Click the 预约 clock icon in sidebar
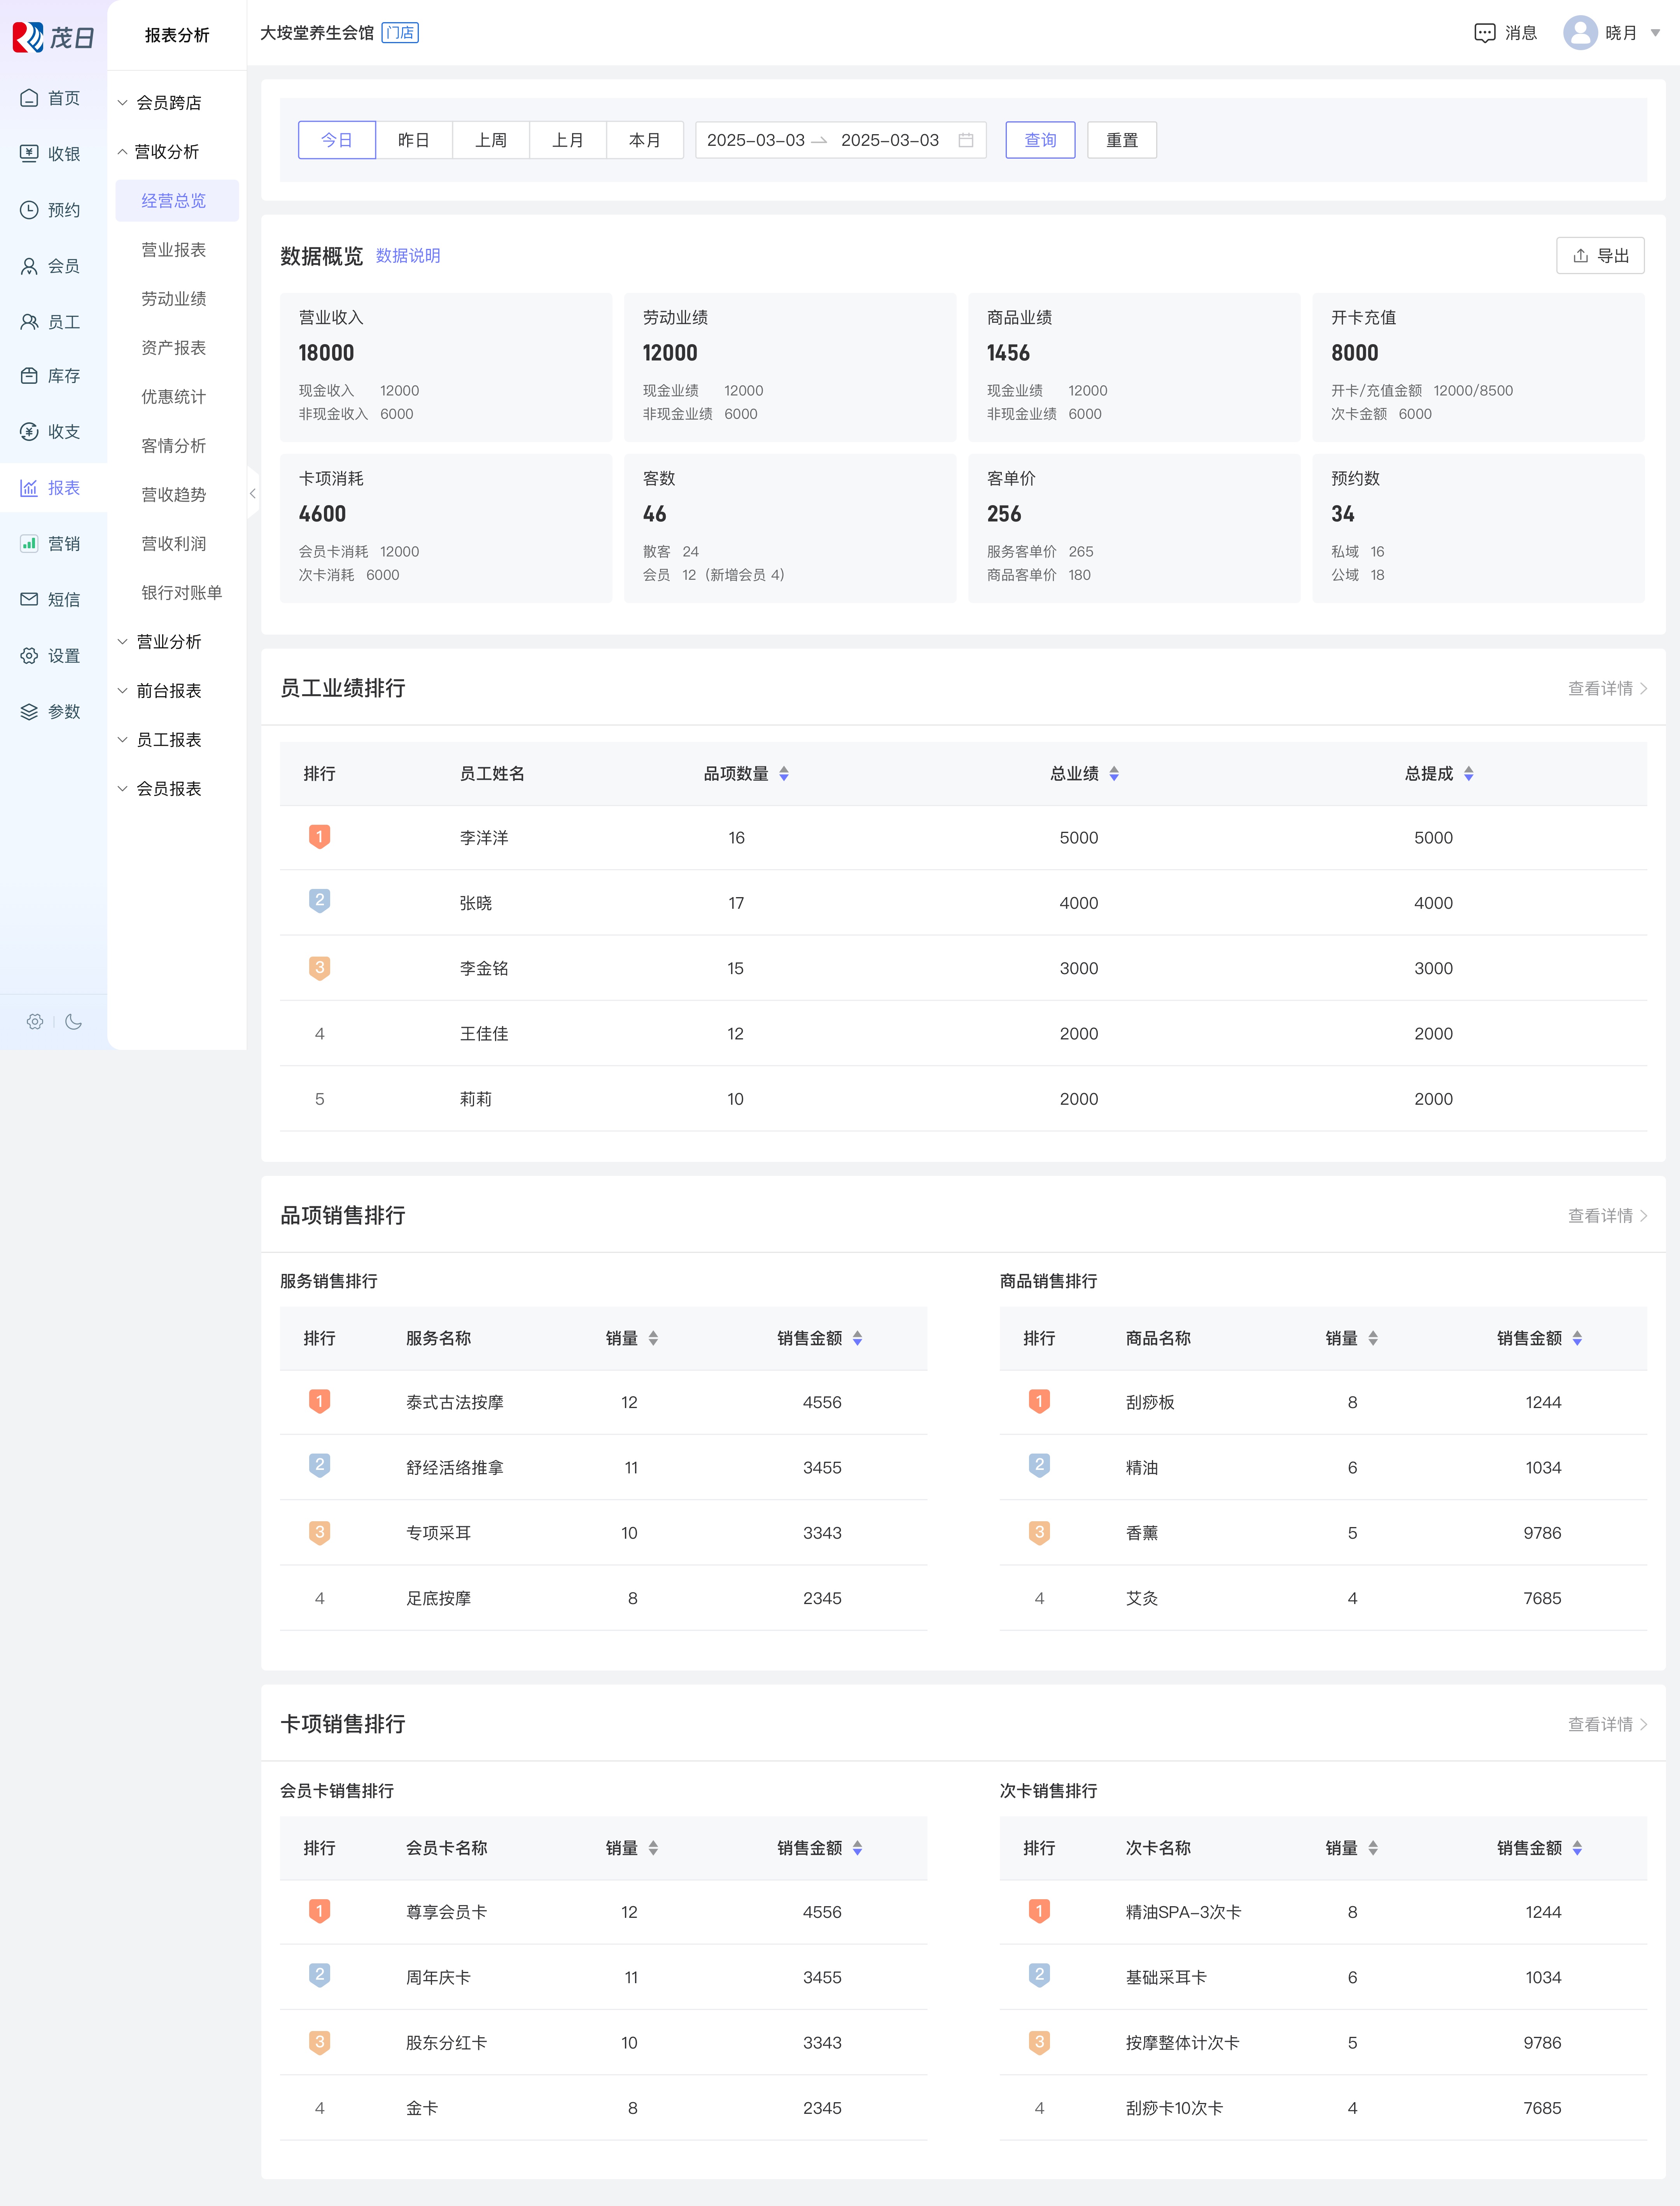Viewport: 1680px width, 2206px height. coord(30,209)
